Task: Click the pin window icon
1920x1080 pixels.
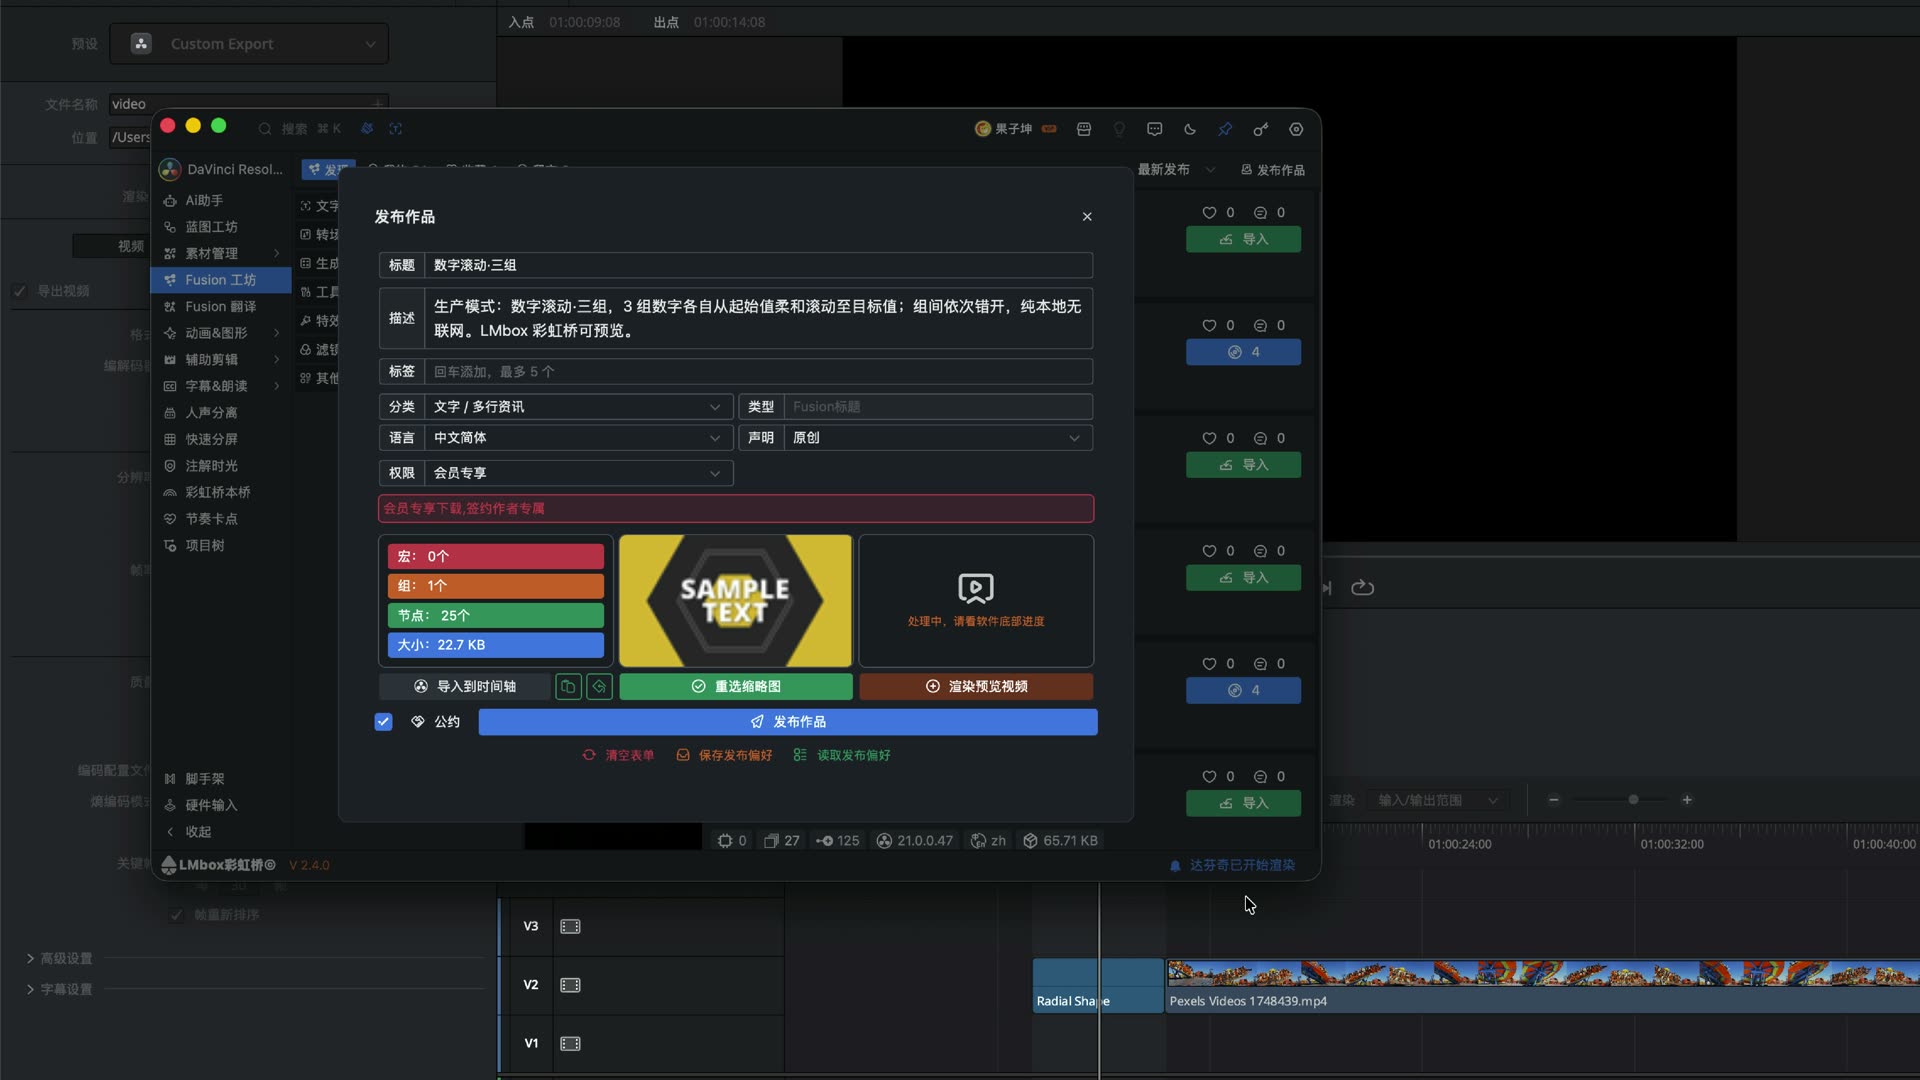Action: tap(1225, 129)
